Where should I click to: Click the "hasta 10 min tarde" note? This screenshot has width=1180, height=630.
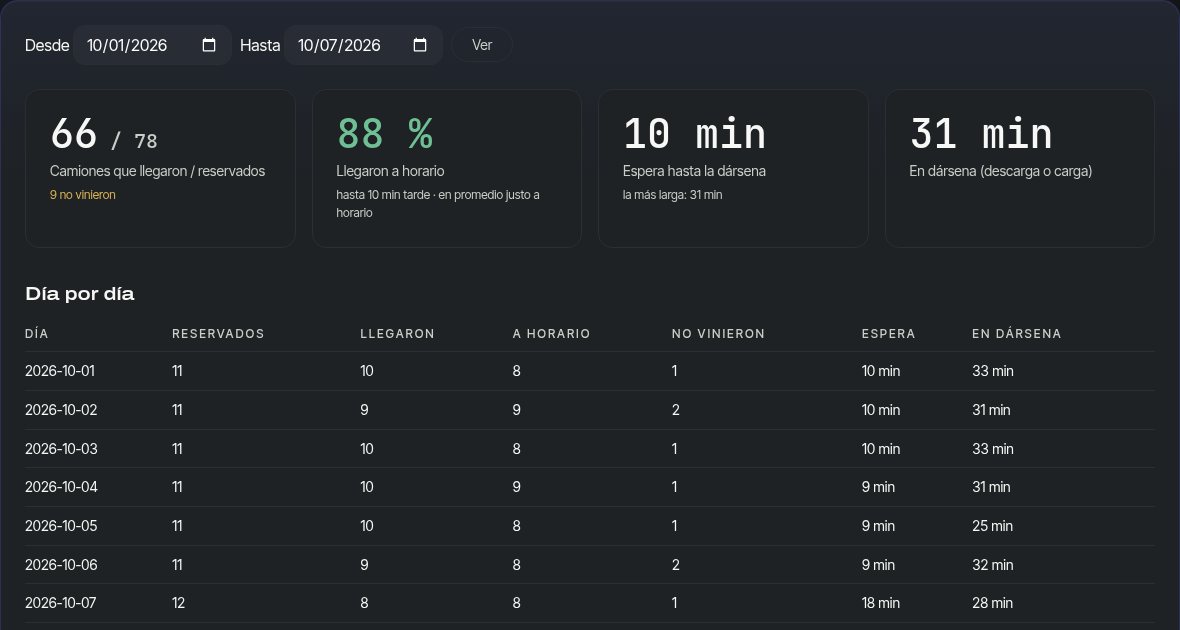[x=381, y=195]
